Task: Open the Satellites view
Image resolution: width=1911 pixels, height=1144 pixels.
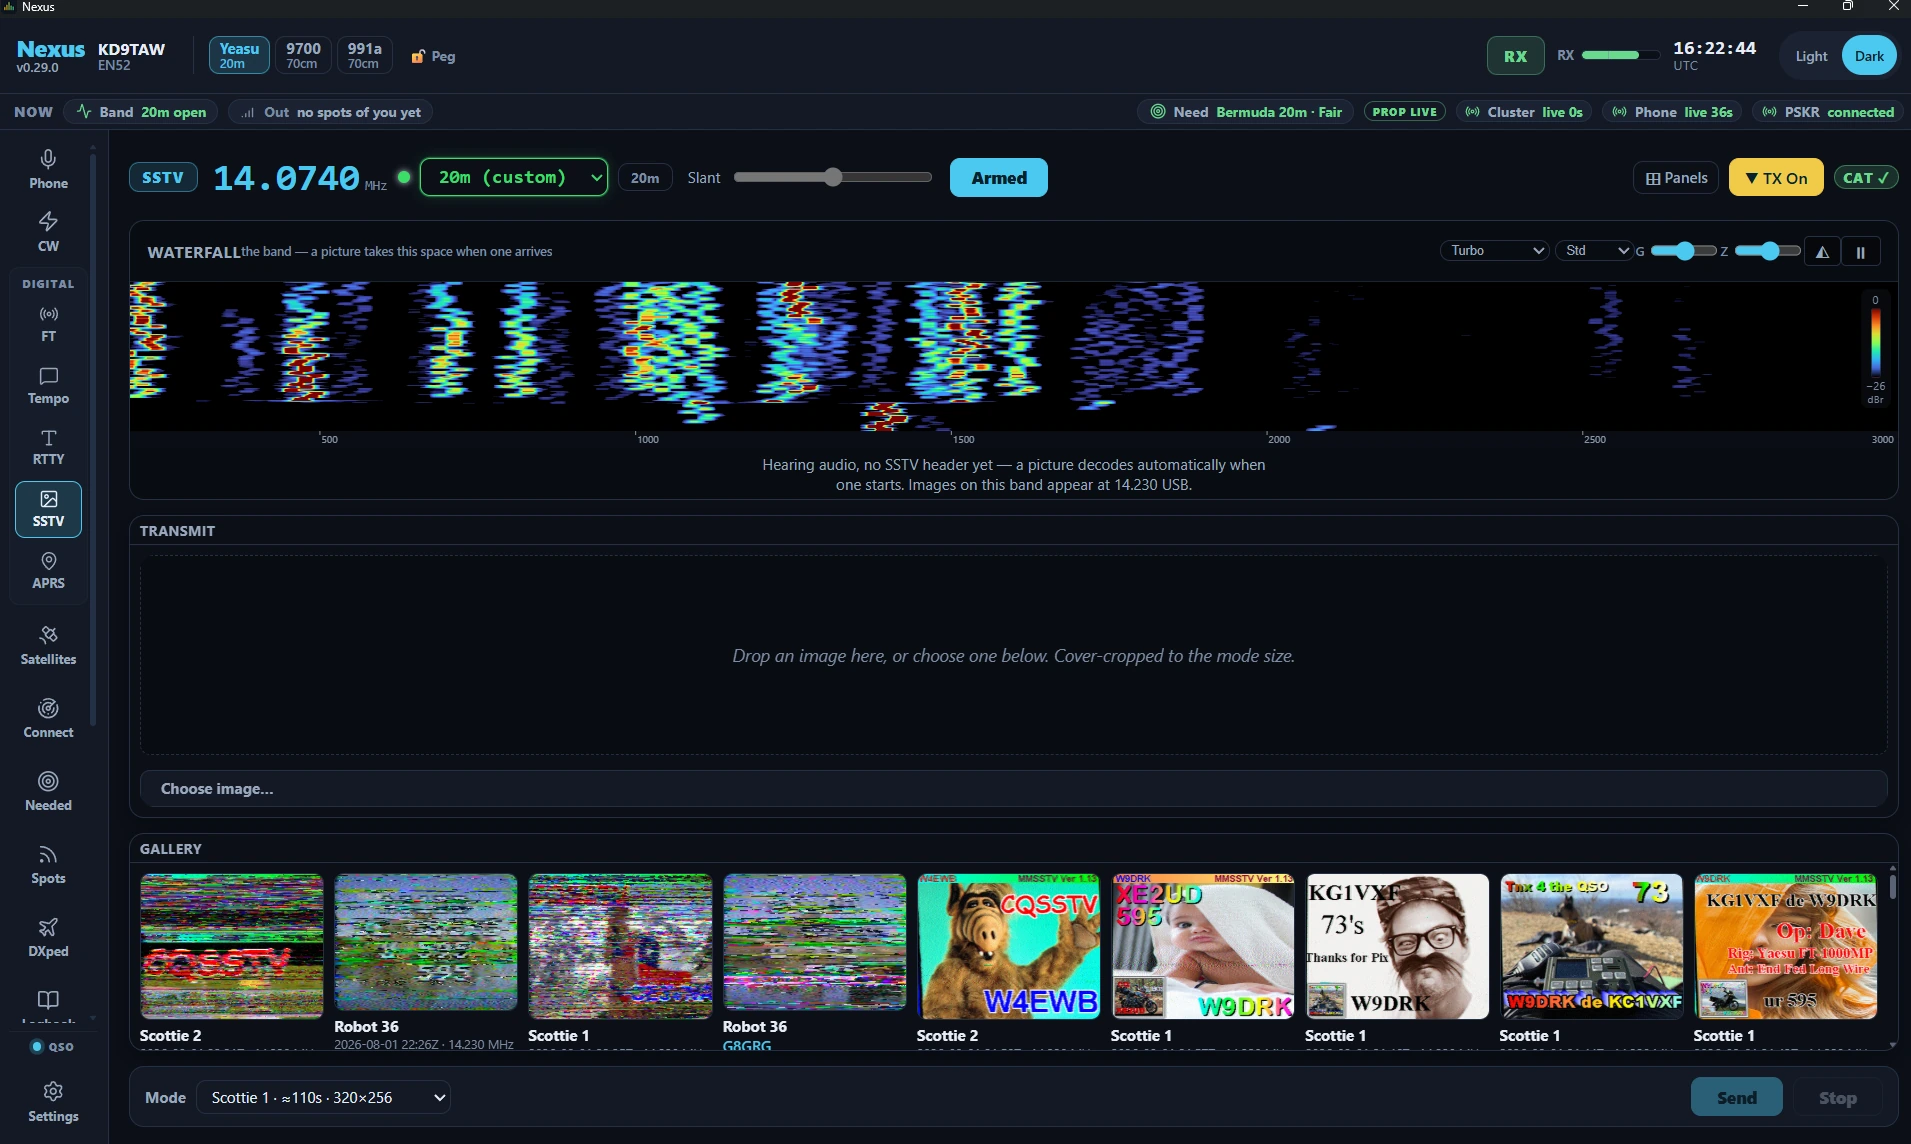Action: click(x=48, y=646)
